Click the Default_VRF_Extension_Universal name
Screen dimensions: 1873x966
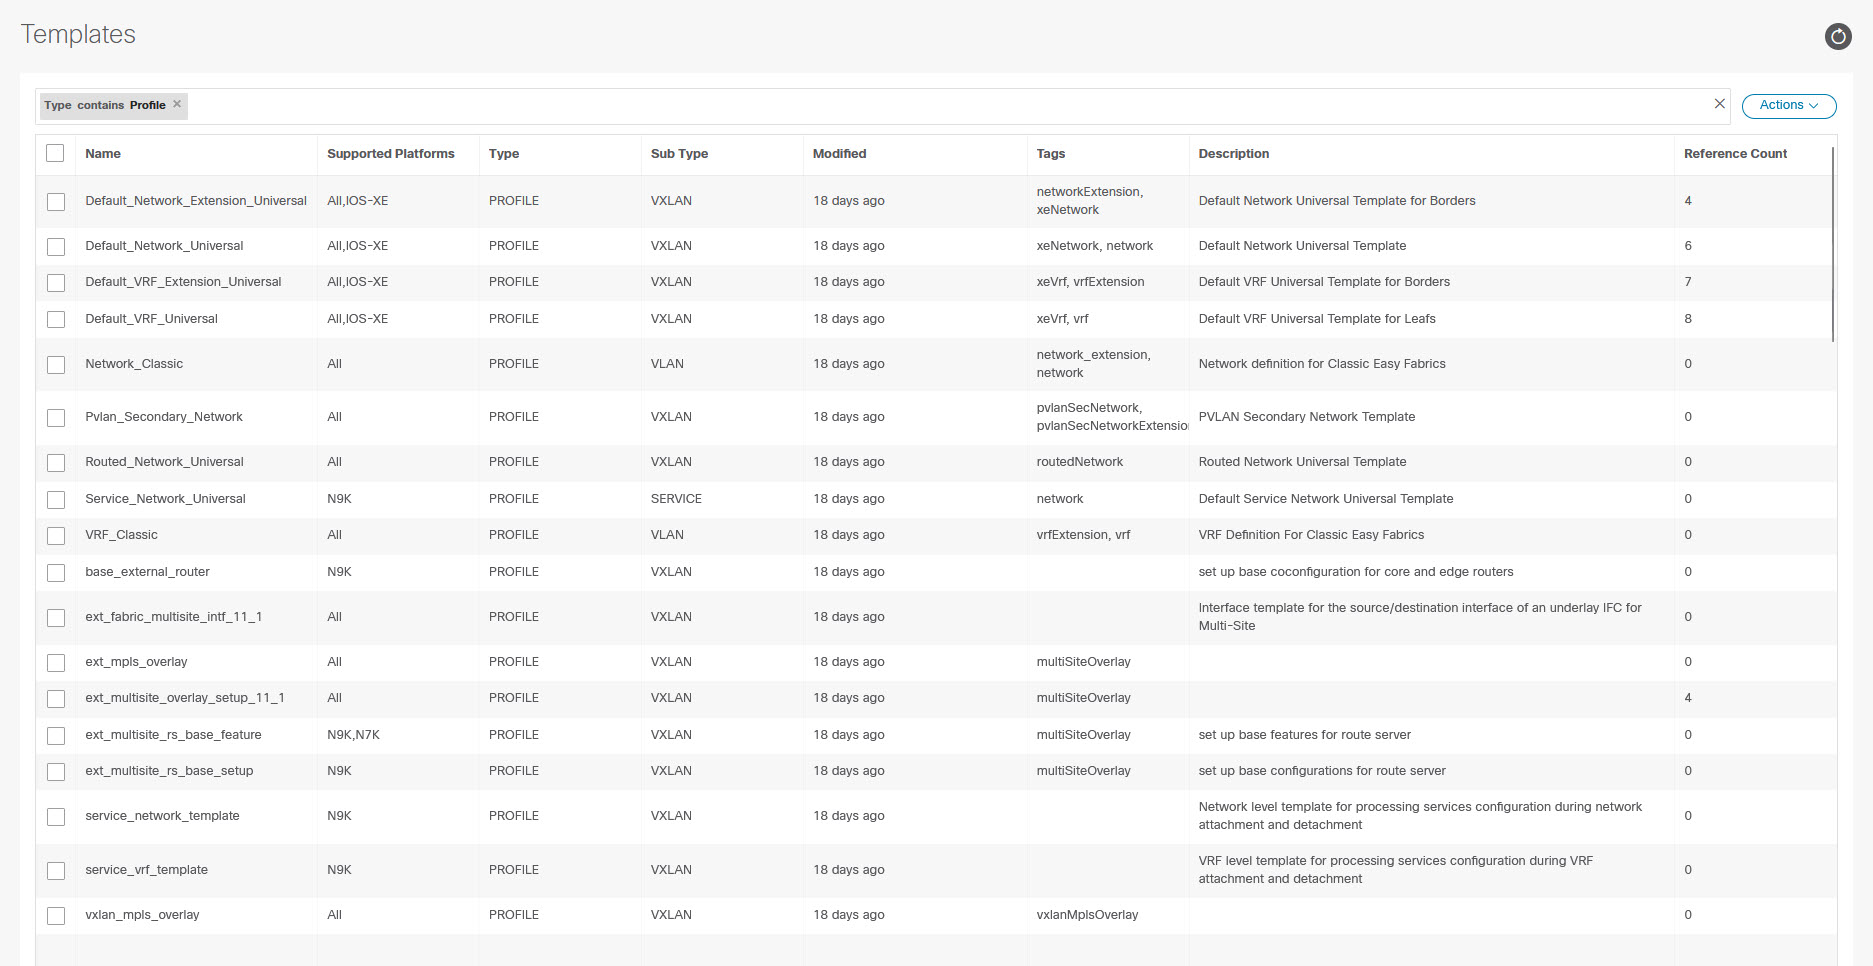coord(183,282)
